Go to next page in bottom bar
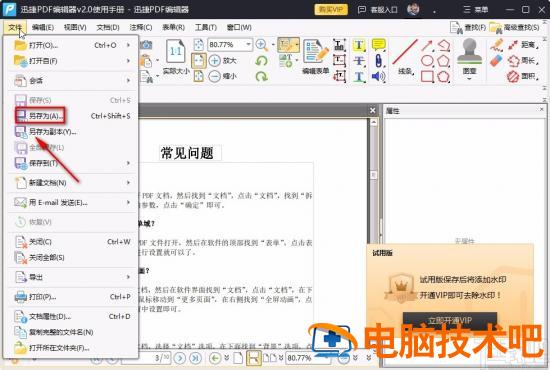This screenshot has height=370, width=550. point(180,358)
